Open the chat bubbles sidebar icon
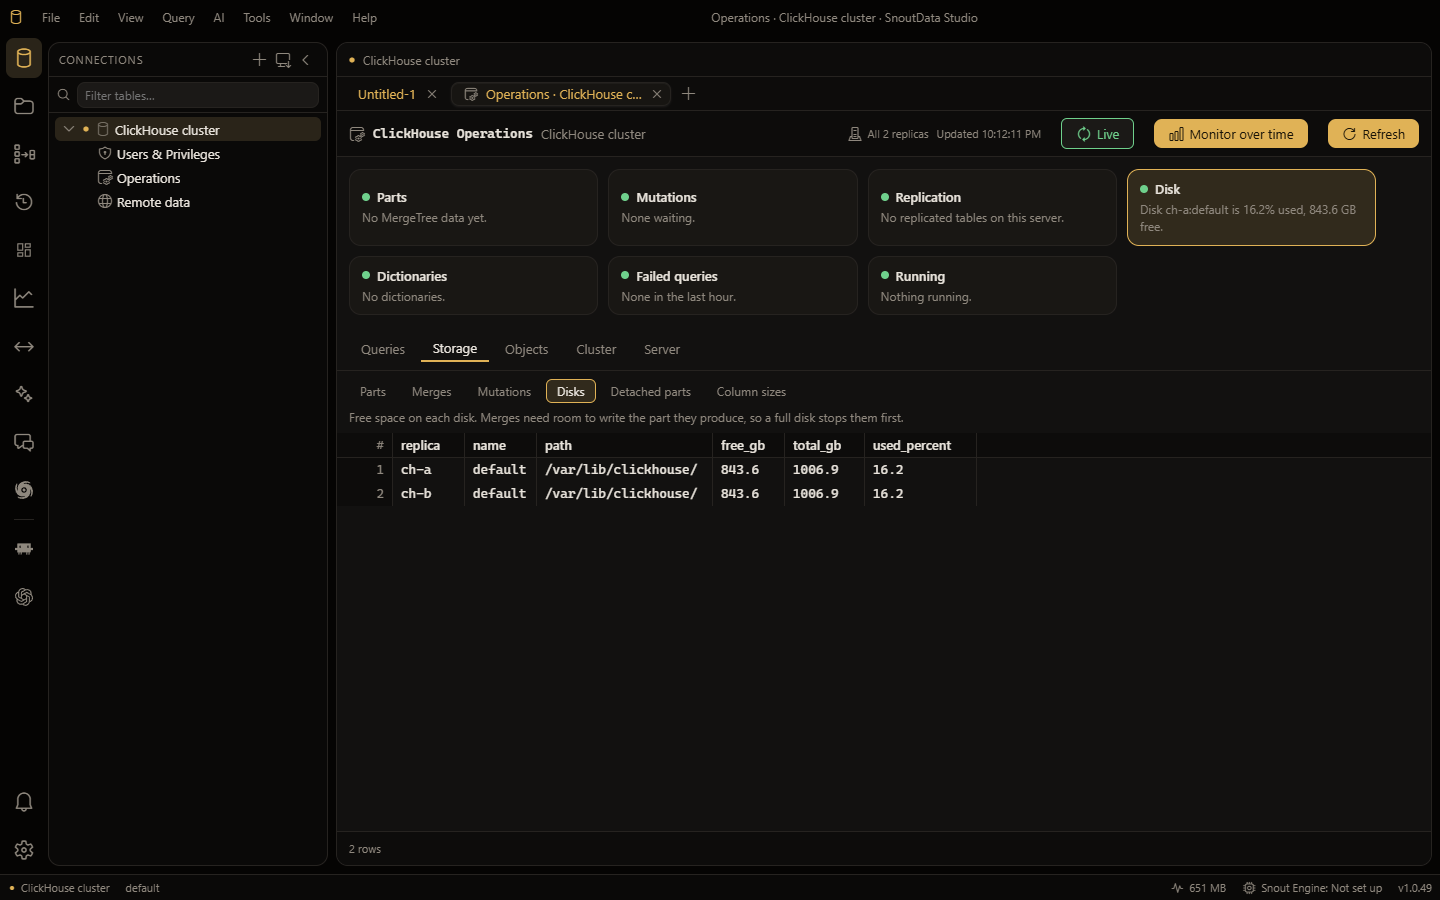The image size is (1440, 900). [24, 442]
